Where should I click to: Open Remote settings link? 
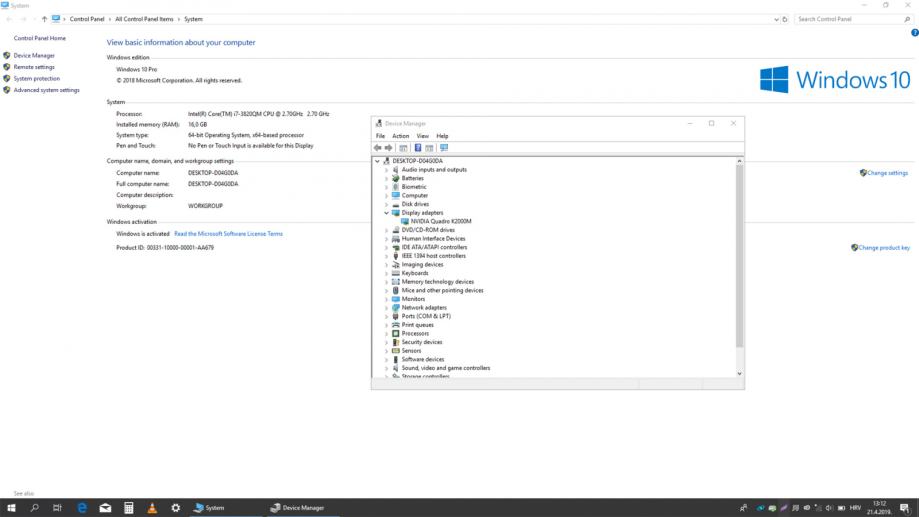(34, 67)
